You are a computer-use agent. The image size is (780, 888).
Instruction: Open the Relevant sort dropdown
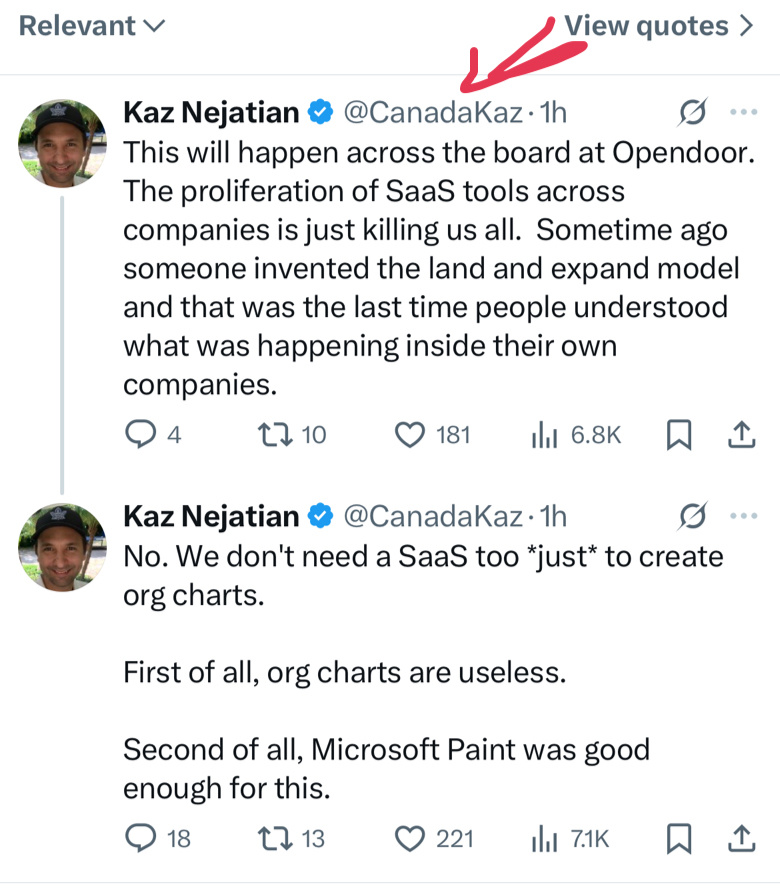pyautogui.click(x=92, y=26)
